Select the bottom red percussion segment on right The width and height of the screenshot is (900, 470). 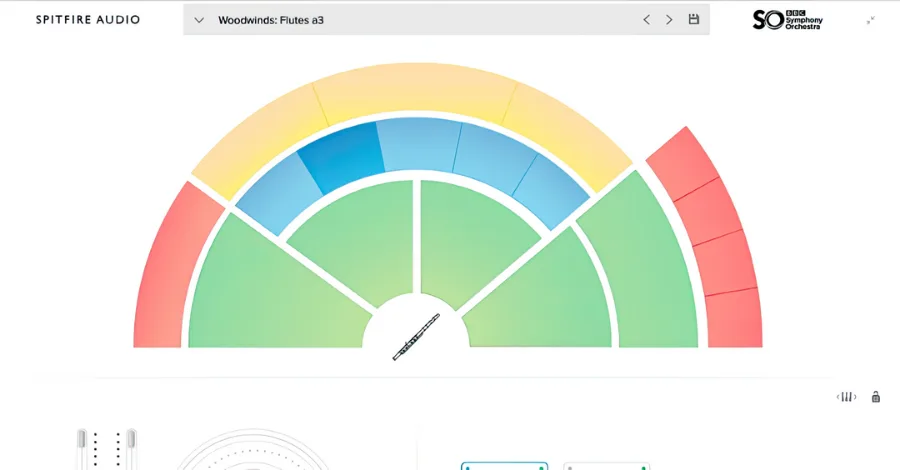click(x=734, y=318)
